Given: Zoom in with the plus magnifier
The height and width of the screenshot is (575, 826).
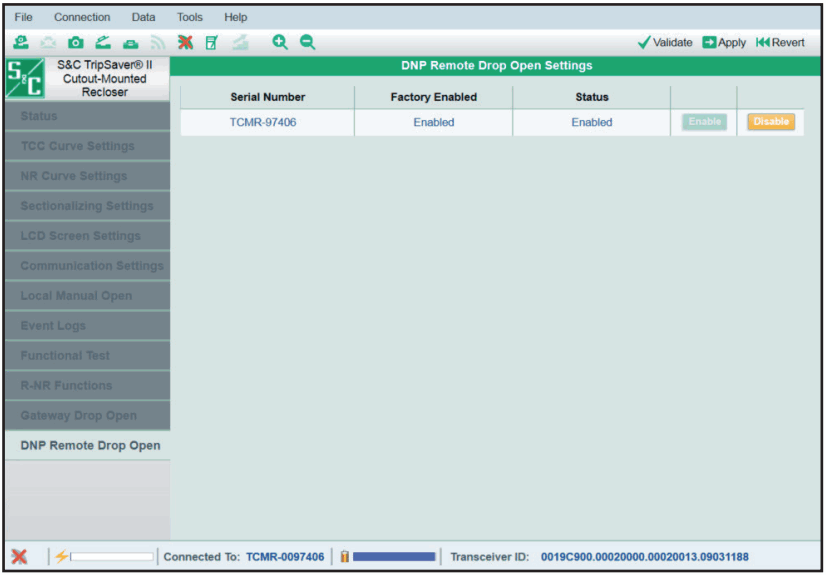Looking at the screenshot, I should [x=280, y=42].
